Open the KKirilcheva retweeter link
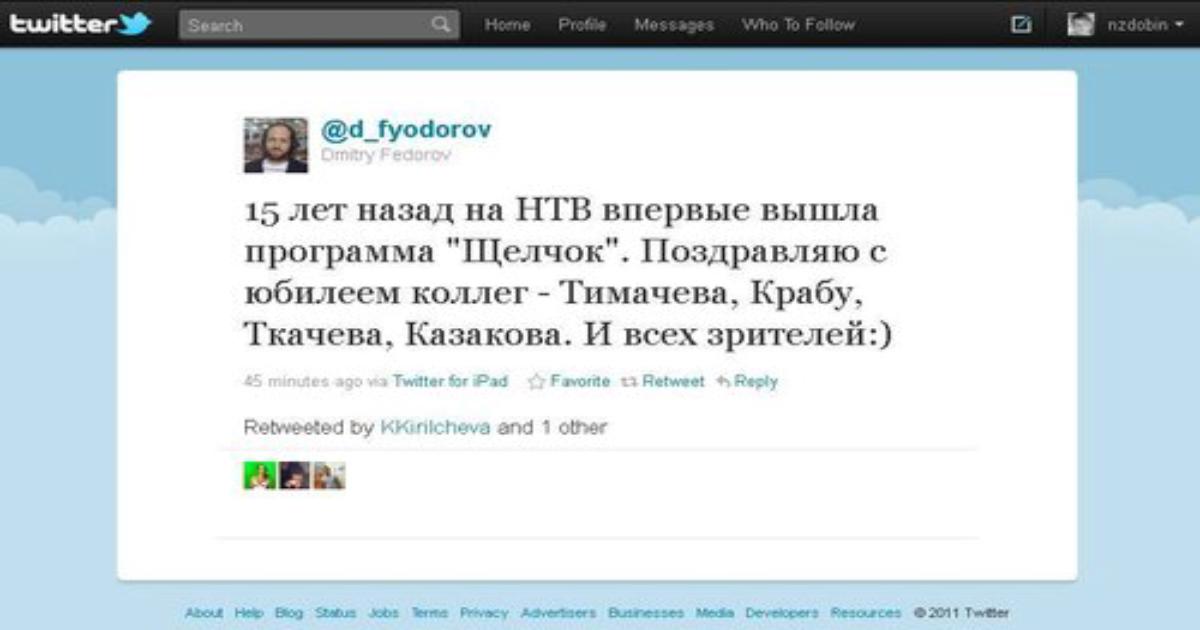This screenshot has width=1200, height=630. [435, 427]
